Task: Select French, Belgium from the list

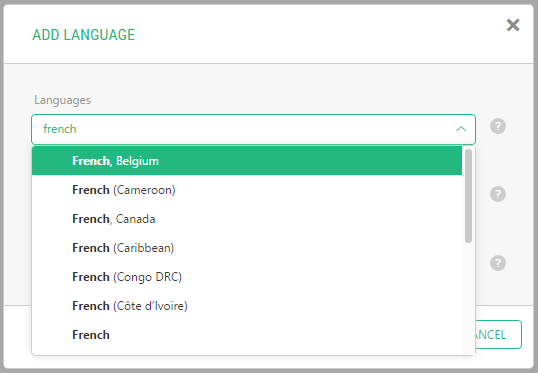Action: [247, 161]
